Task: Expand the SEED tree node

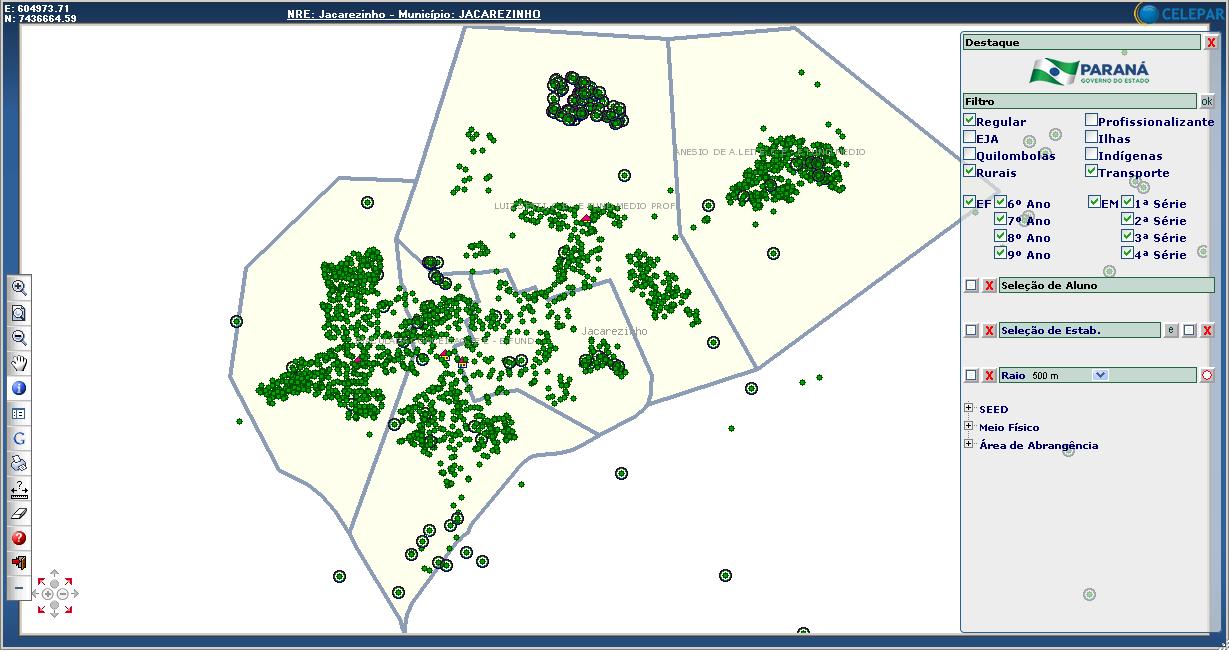Action: [x=969, y=408]
